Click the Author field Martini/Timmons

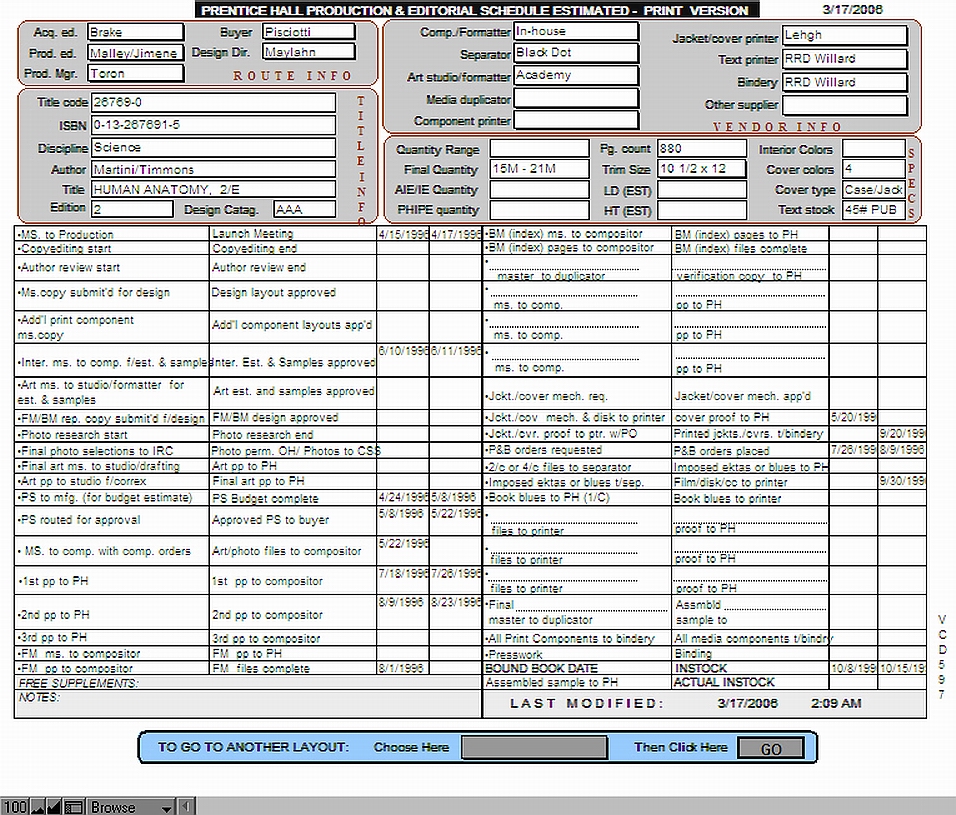[x=213, y=169]
